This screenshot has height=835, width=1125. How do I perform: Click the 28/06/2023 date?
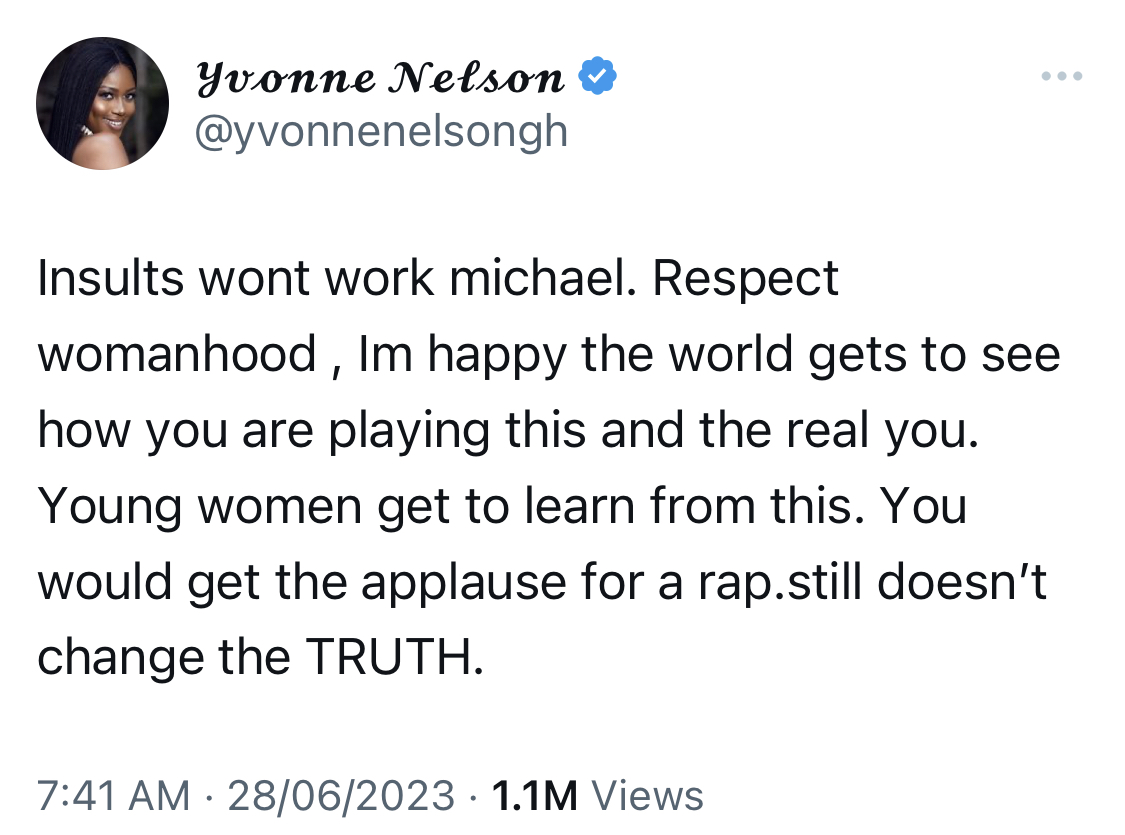point(342,796)
